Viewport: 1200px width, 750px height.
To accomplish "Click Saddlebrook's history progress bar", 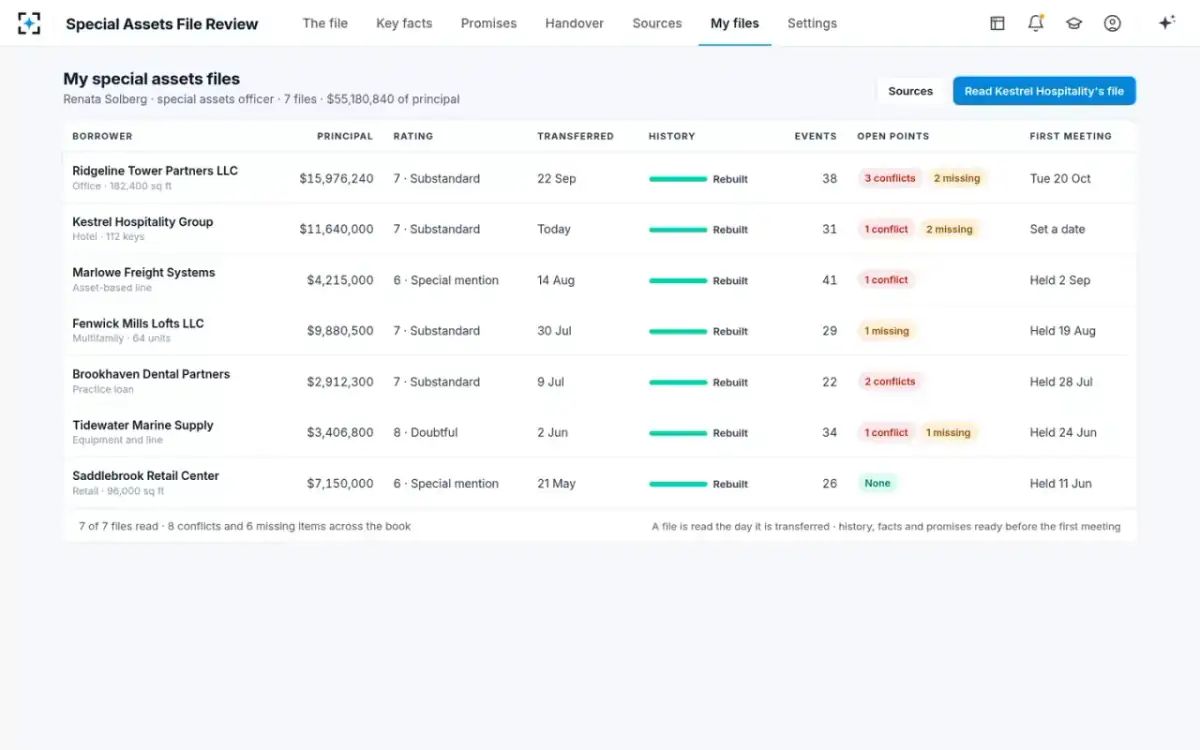I will (678, 484).
